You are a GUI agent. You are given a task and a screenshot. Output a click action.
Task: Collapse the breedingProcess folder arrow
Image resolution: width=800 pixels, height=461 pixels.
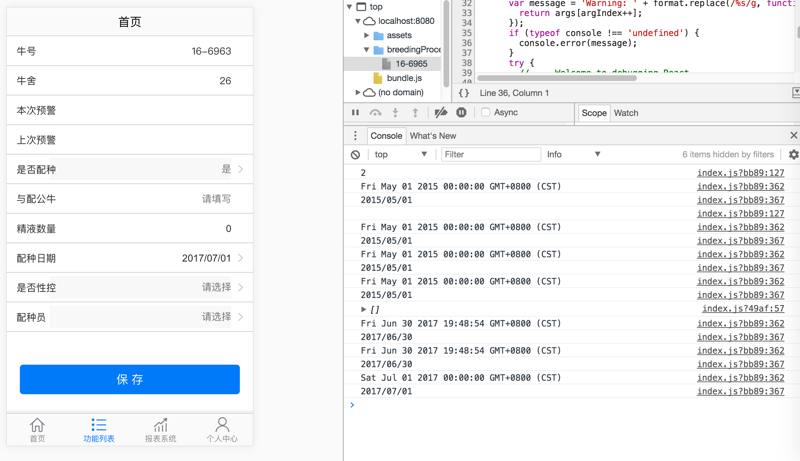click(x=366, y=49)
